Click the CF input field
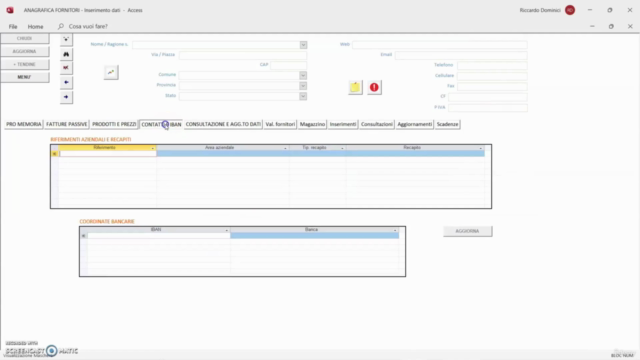This screenshot has width=640, height=360. pos(488,97)
